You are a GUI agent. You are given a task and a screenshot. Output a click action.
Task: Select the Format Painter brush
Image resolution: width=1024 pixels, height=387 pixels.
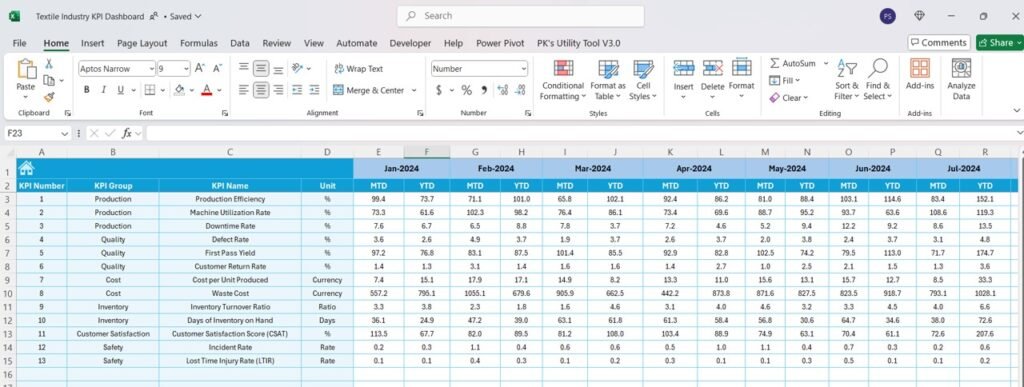(49, 97)
